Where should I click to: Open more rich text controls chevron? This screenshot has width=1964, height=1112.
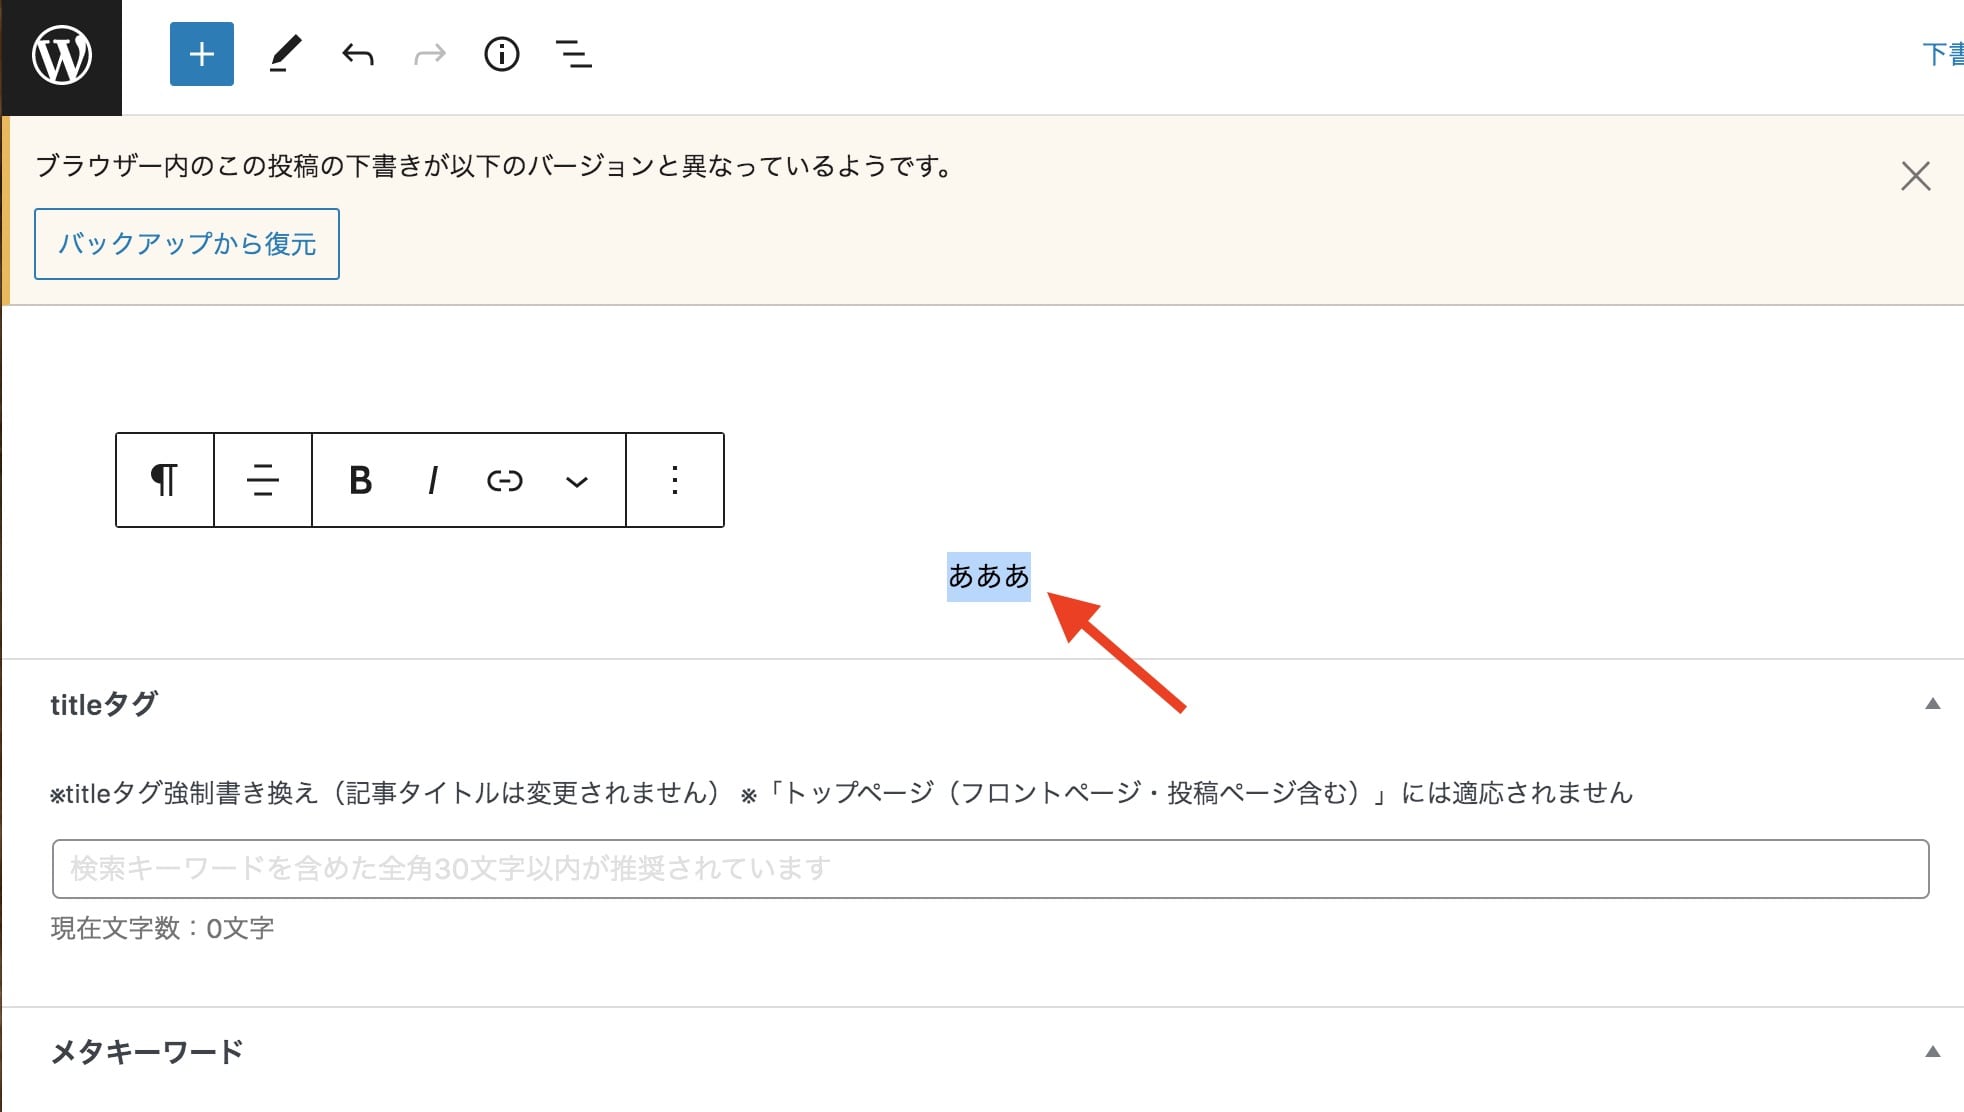tap(577, 481)
